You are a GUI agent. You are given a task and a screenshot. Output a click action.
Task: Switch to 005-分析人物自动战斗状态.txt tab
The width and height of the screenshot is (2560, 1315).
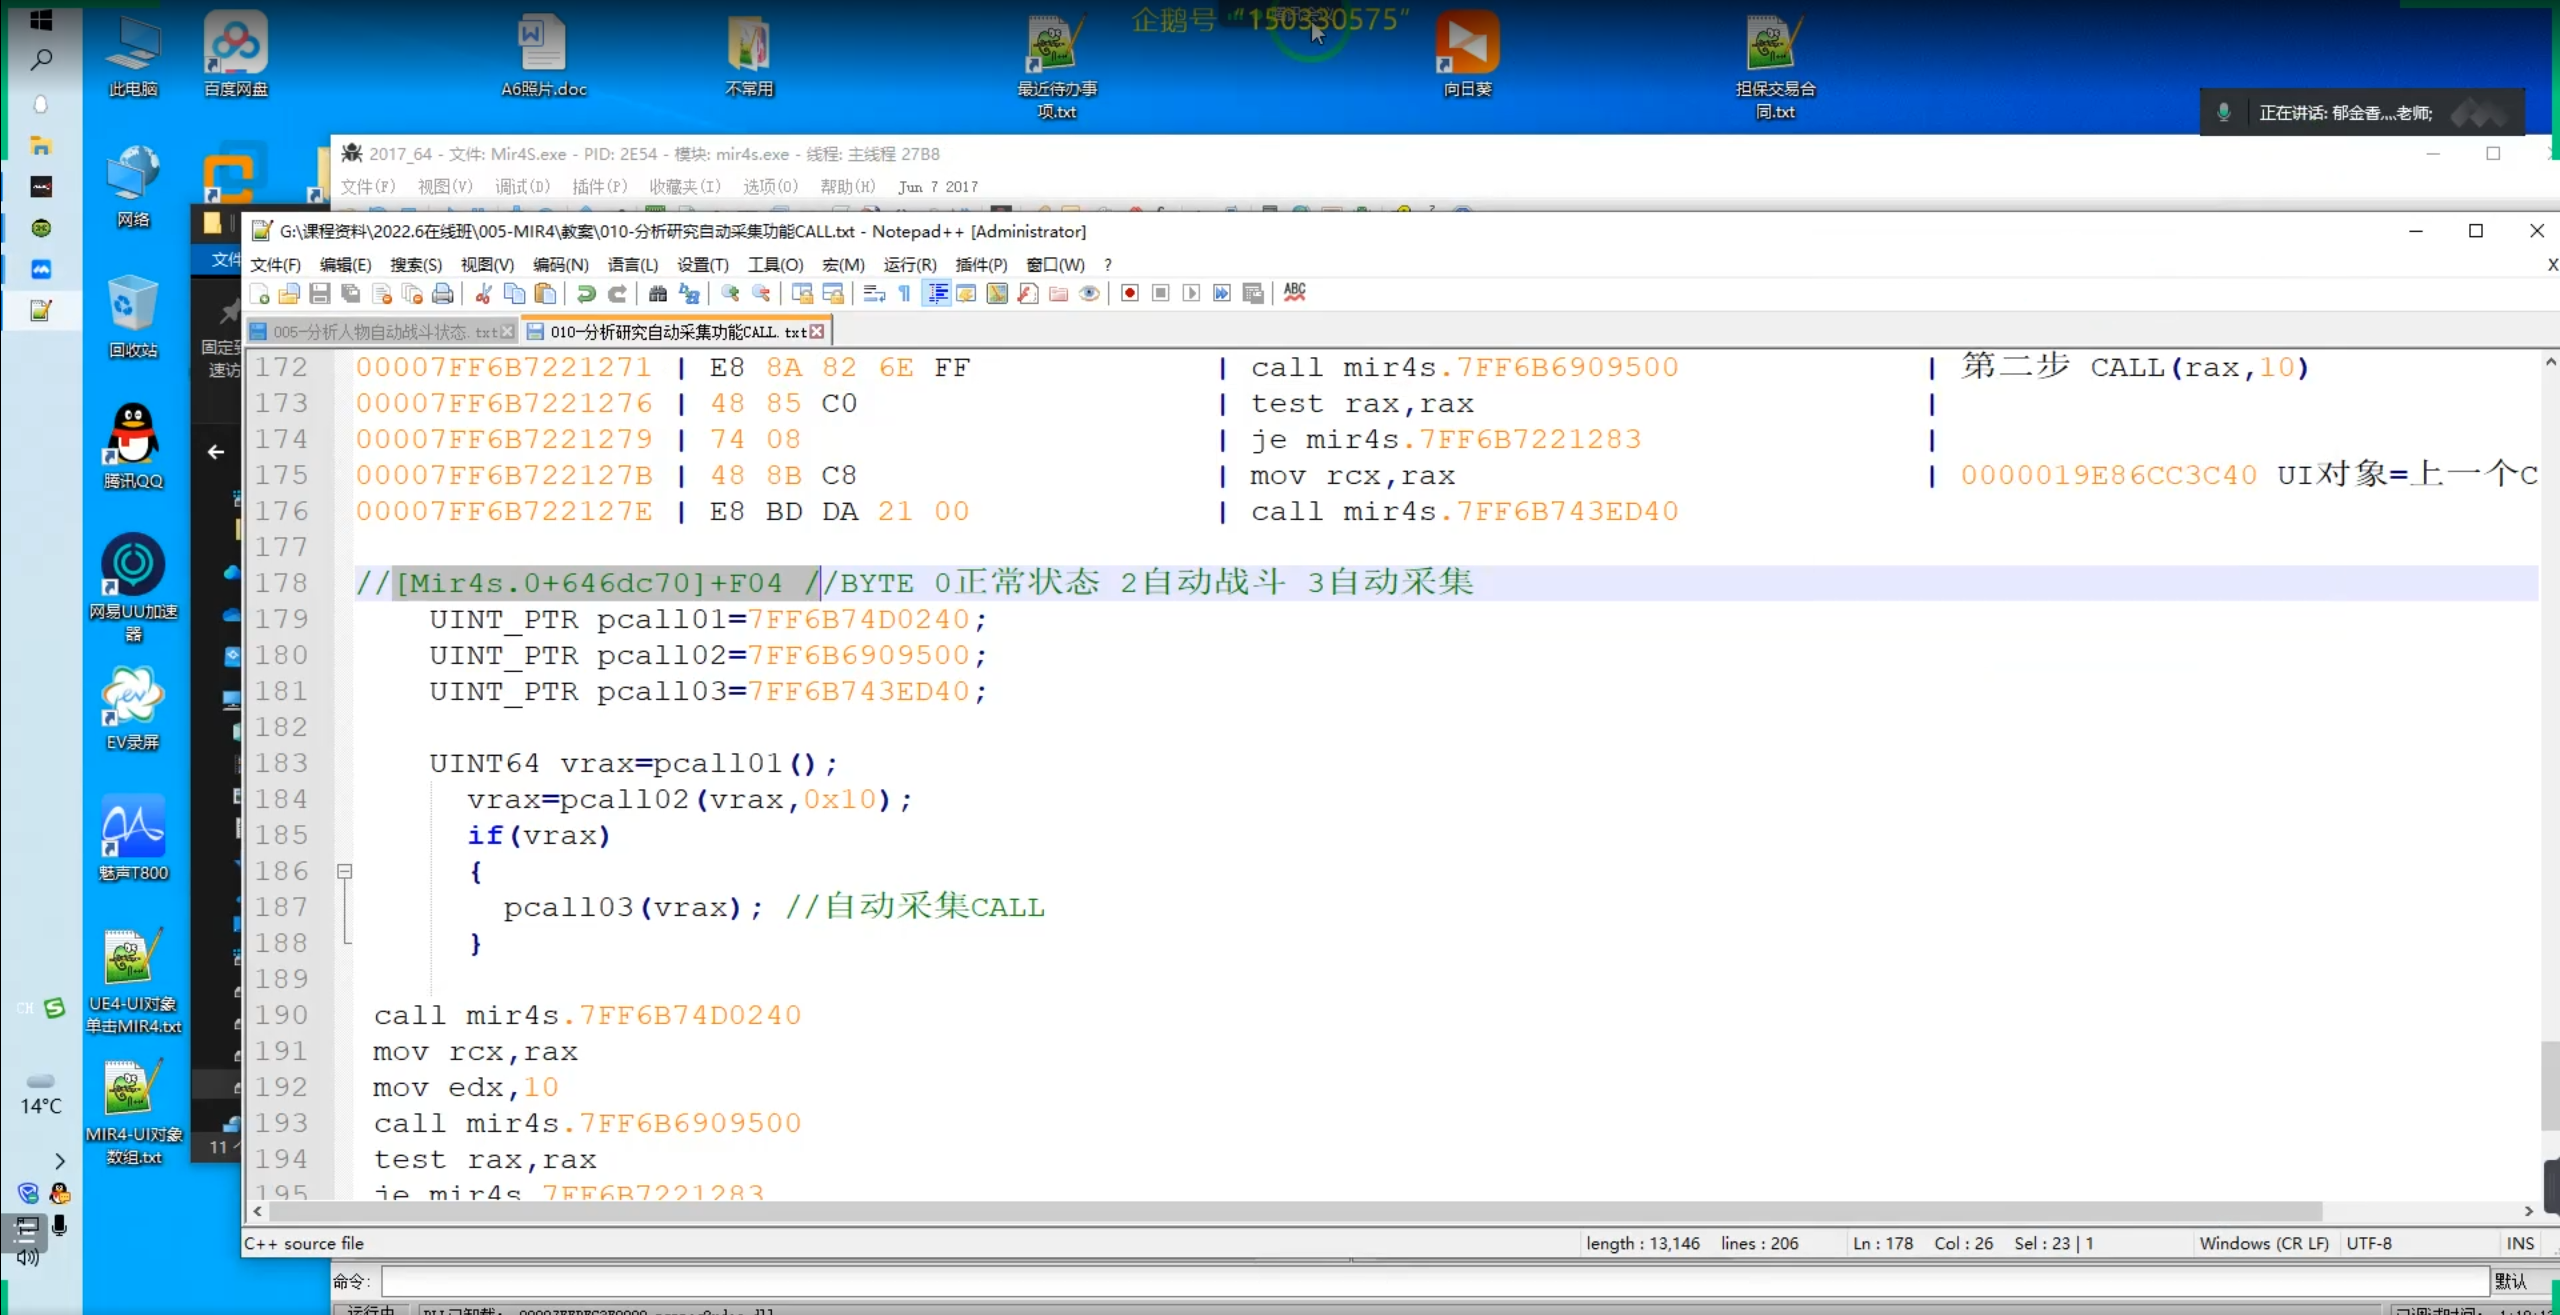[383, 332]
